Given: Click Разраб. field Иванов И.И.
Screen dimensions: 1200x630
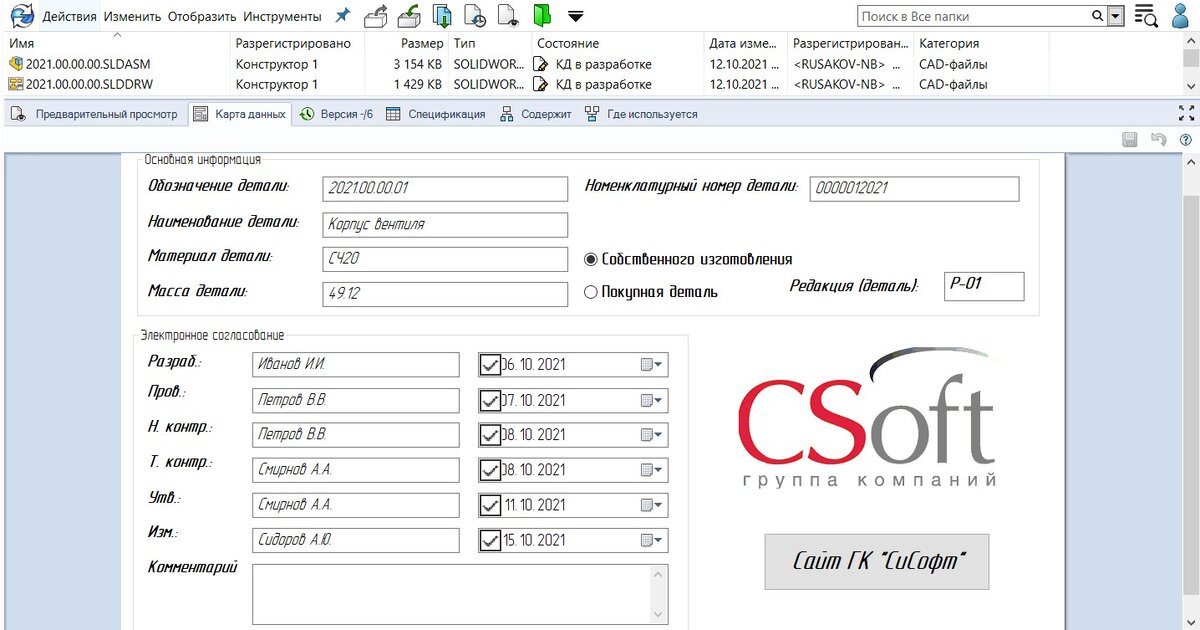Looking at the screenshot, I should pyautogui.click(x=355, y=365).
